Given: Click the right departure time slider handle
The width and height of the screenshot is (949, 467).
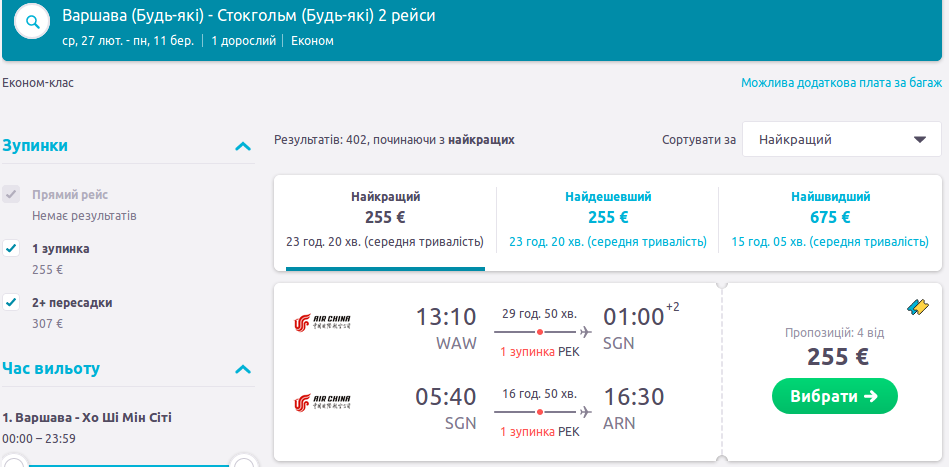Looking at the screenshot, I should (243, 462).
